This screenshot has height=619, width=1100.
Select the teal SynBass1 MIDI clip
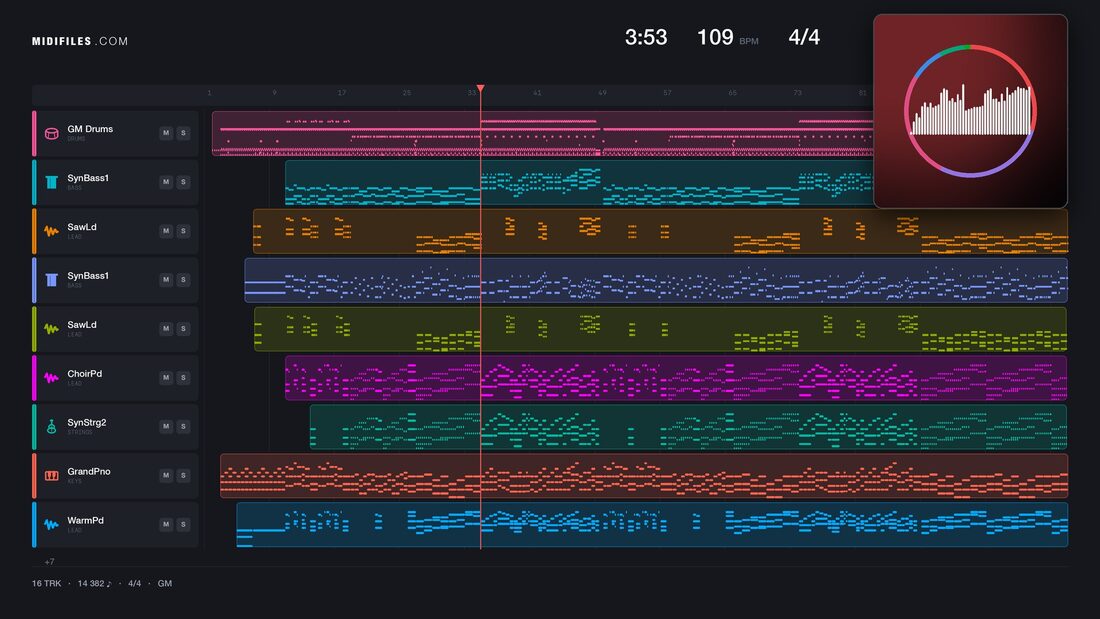[579, 182]
